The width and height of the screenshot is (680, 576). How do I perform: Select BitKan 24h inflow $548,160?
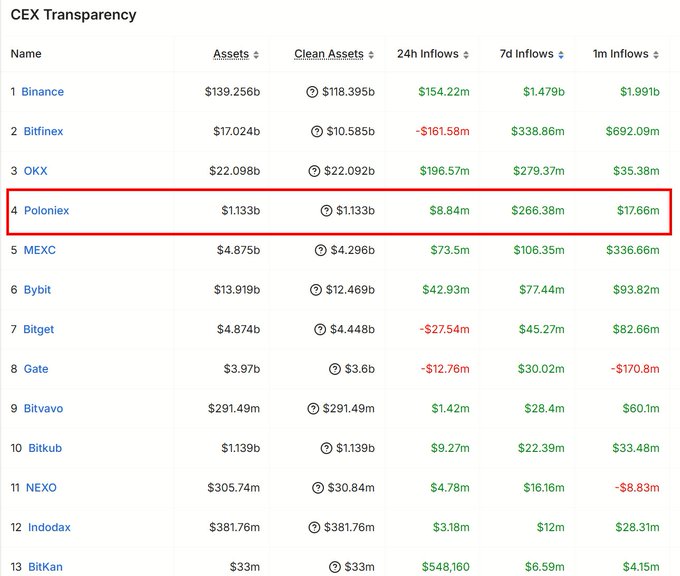pyautogui.click(x=446, y=567)
